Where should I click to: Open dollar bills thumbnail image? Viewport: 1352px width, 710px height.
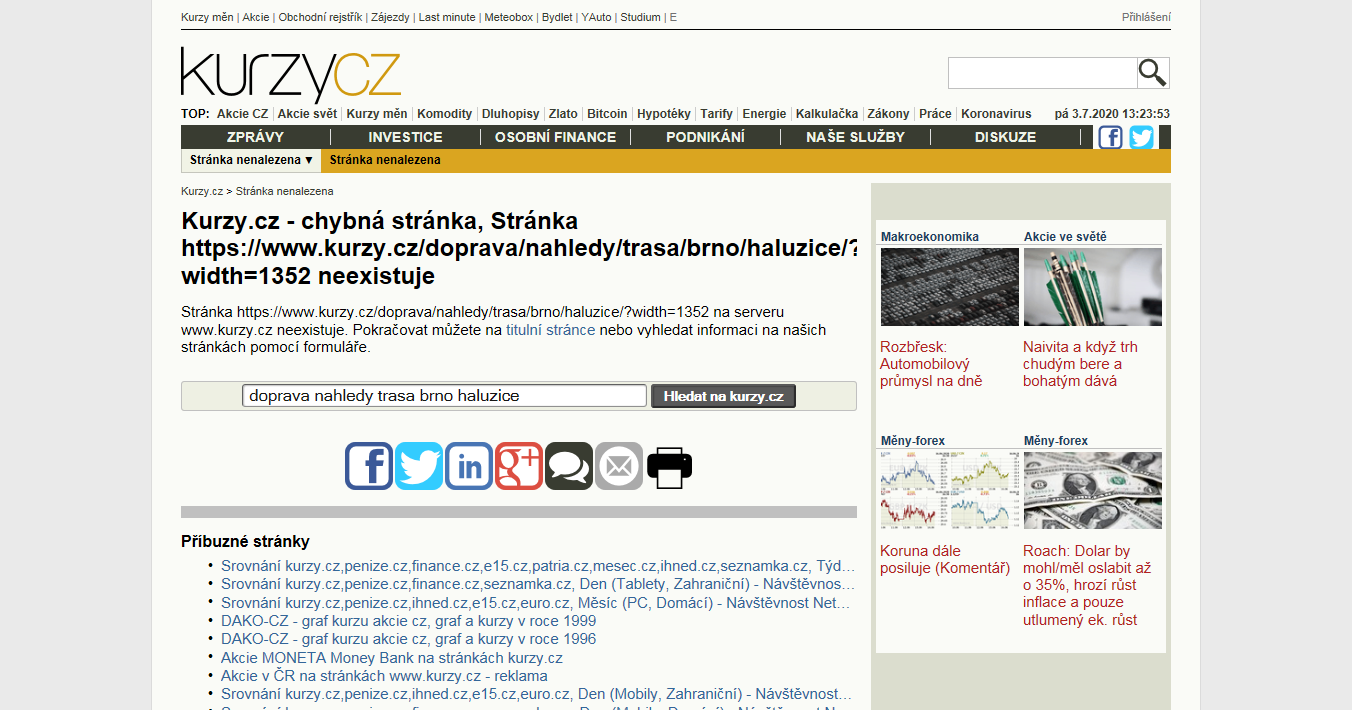click(x=1093, y=490)
